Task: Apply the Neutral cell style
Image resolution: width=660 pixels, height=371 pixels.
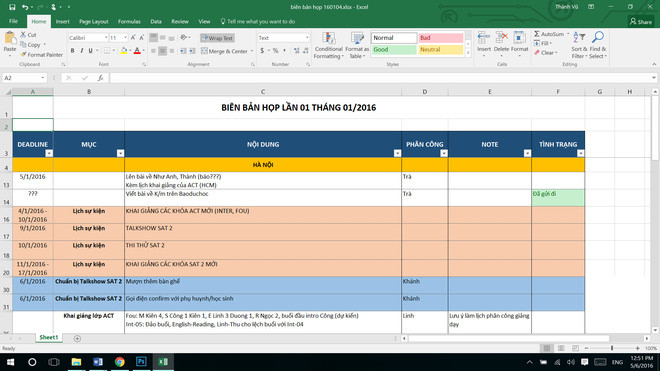Action: [x=441, y=50]
